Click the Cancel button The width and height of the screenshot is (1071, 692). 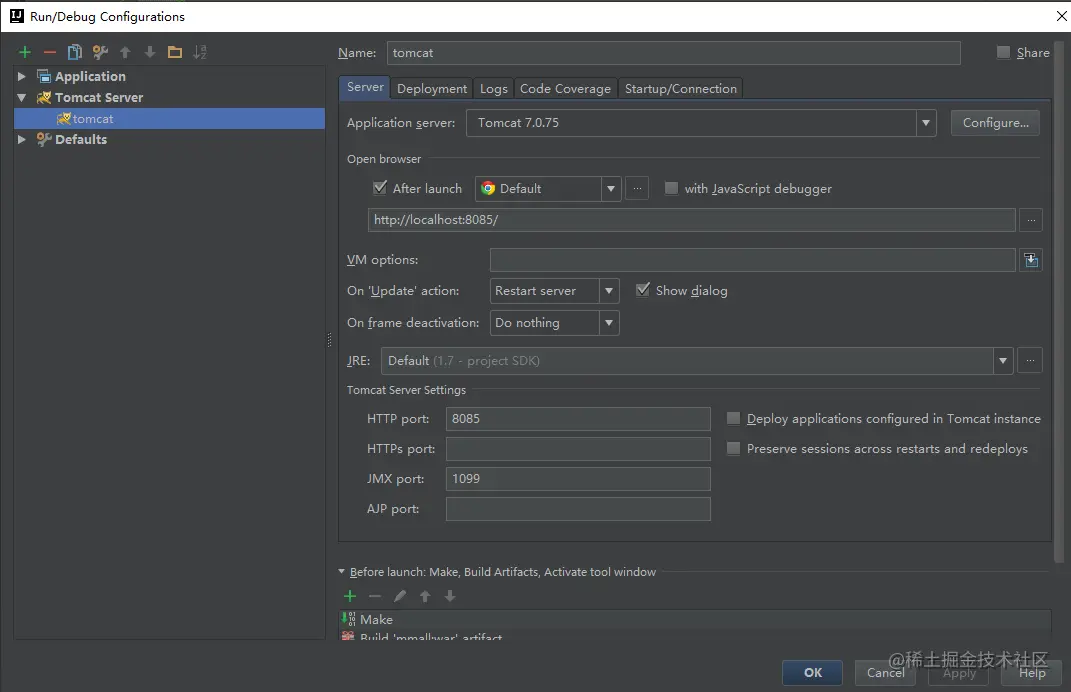pos(885,673)
